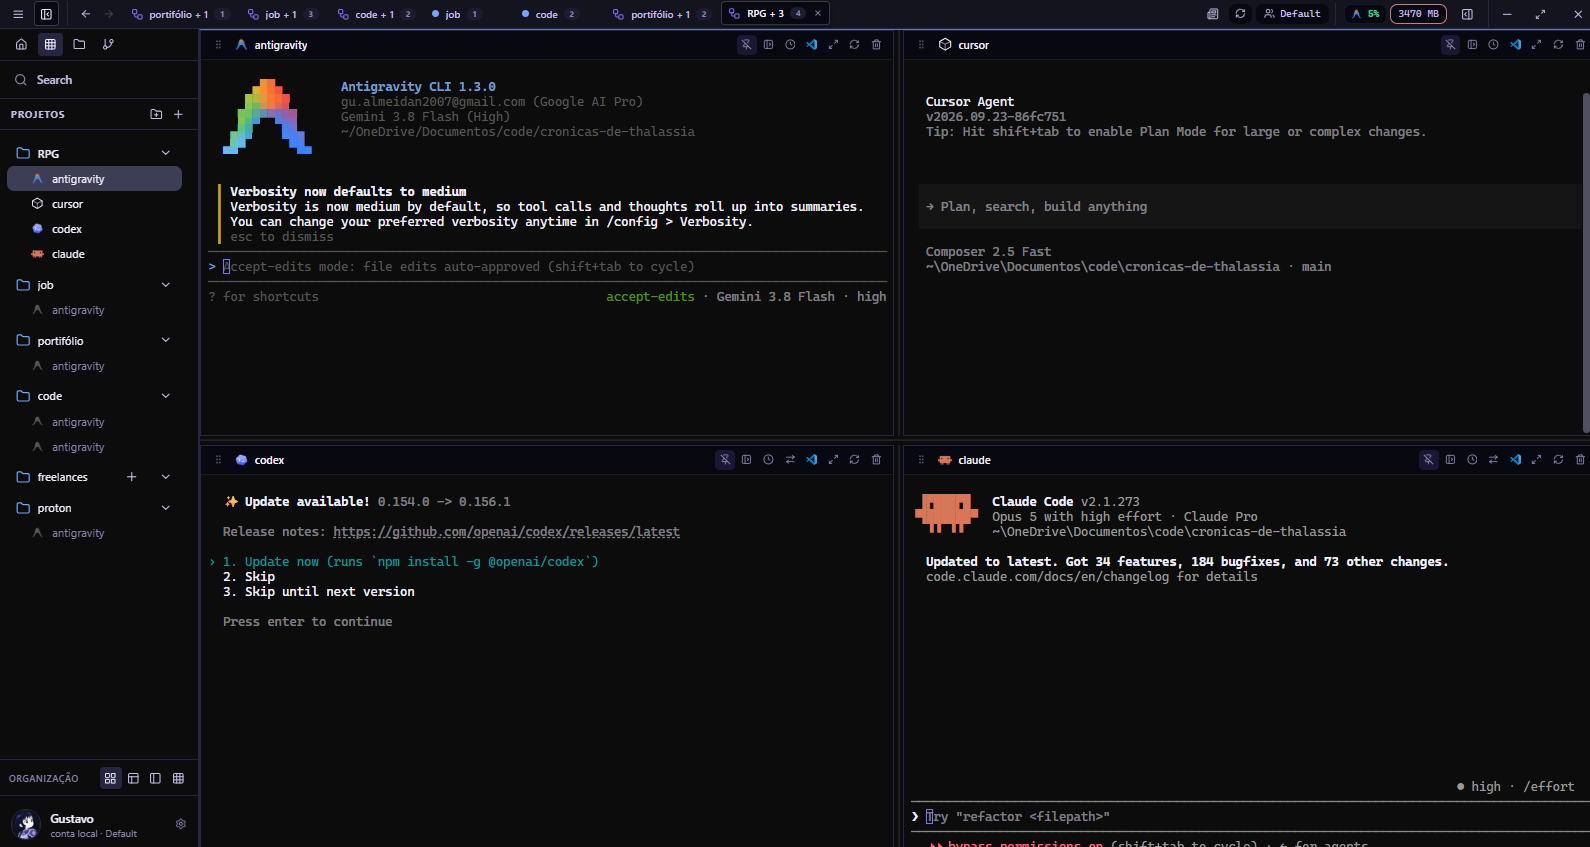This screenshot has height=847, width=1590.
Task: Collapse the RPG project folder
Action: tap(166, 153)
